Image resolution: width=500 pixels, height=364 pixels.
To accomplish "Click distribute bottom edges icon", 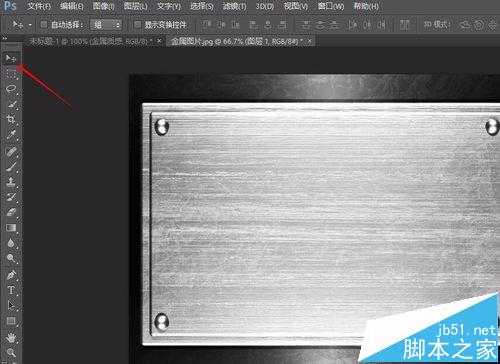I will point(334,24).
